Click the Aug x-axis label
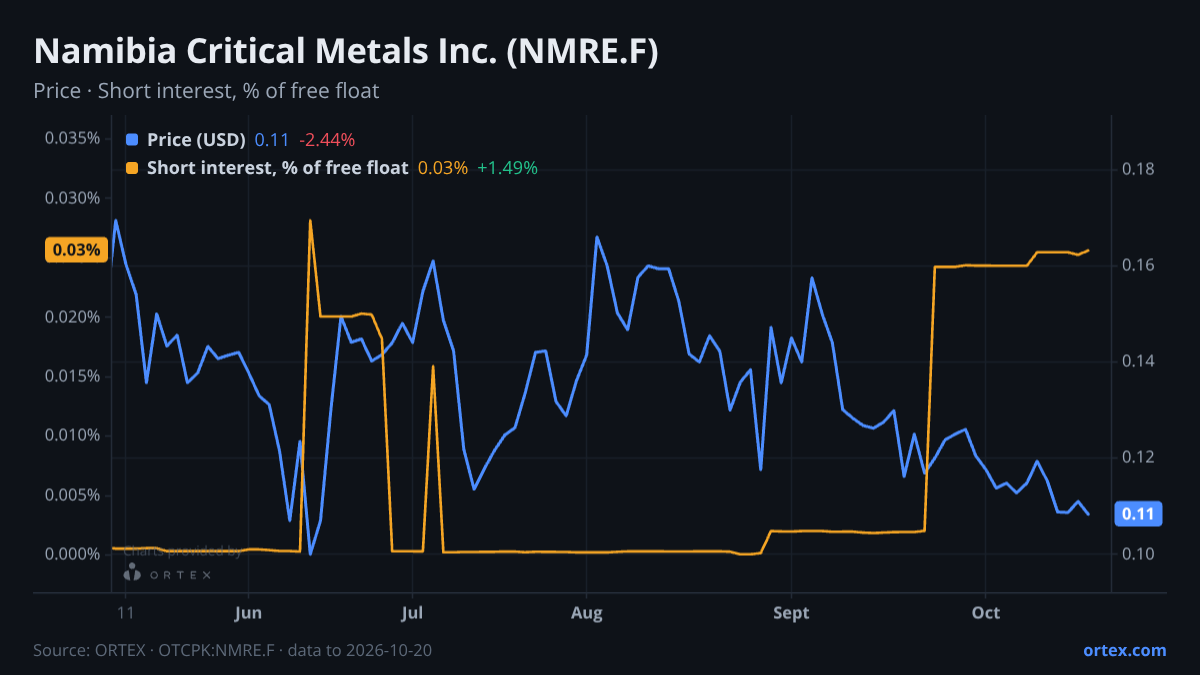Image resolution: width=1200 pixels, height=675 pixels. [587, 613]
